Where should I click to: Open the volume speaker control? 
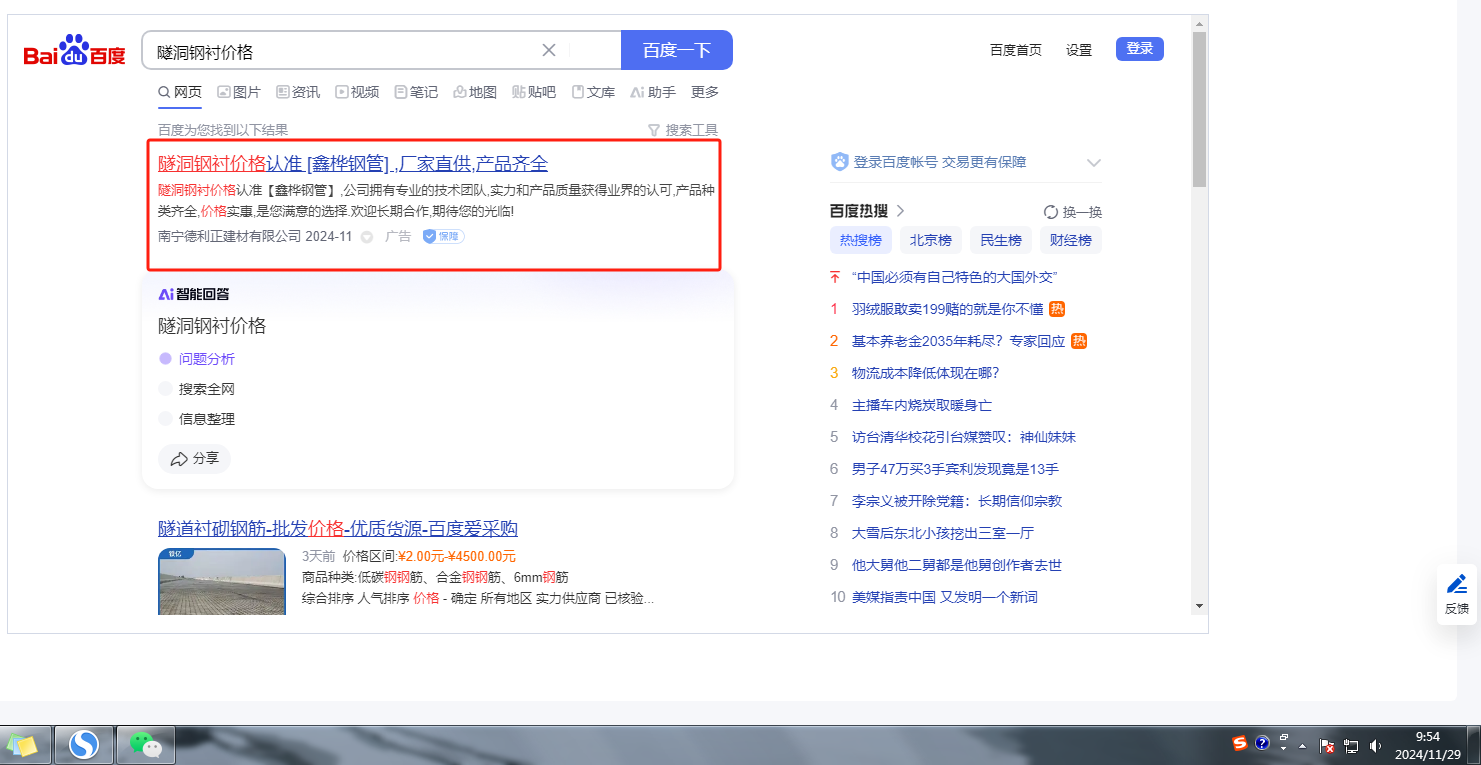pyautogui.click(x=1375, y=746)
